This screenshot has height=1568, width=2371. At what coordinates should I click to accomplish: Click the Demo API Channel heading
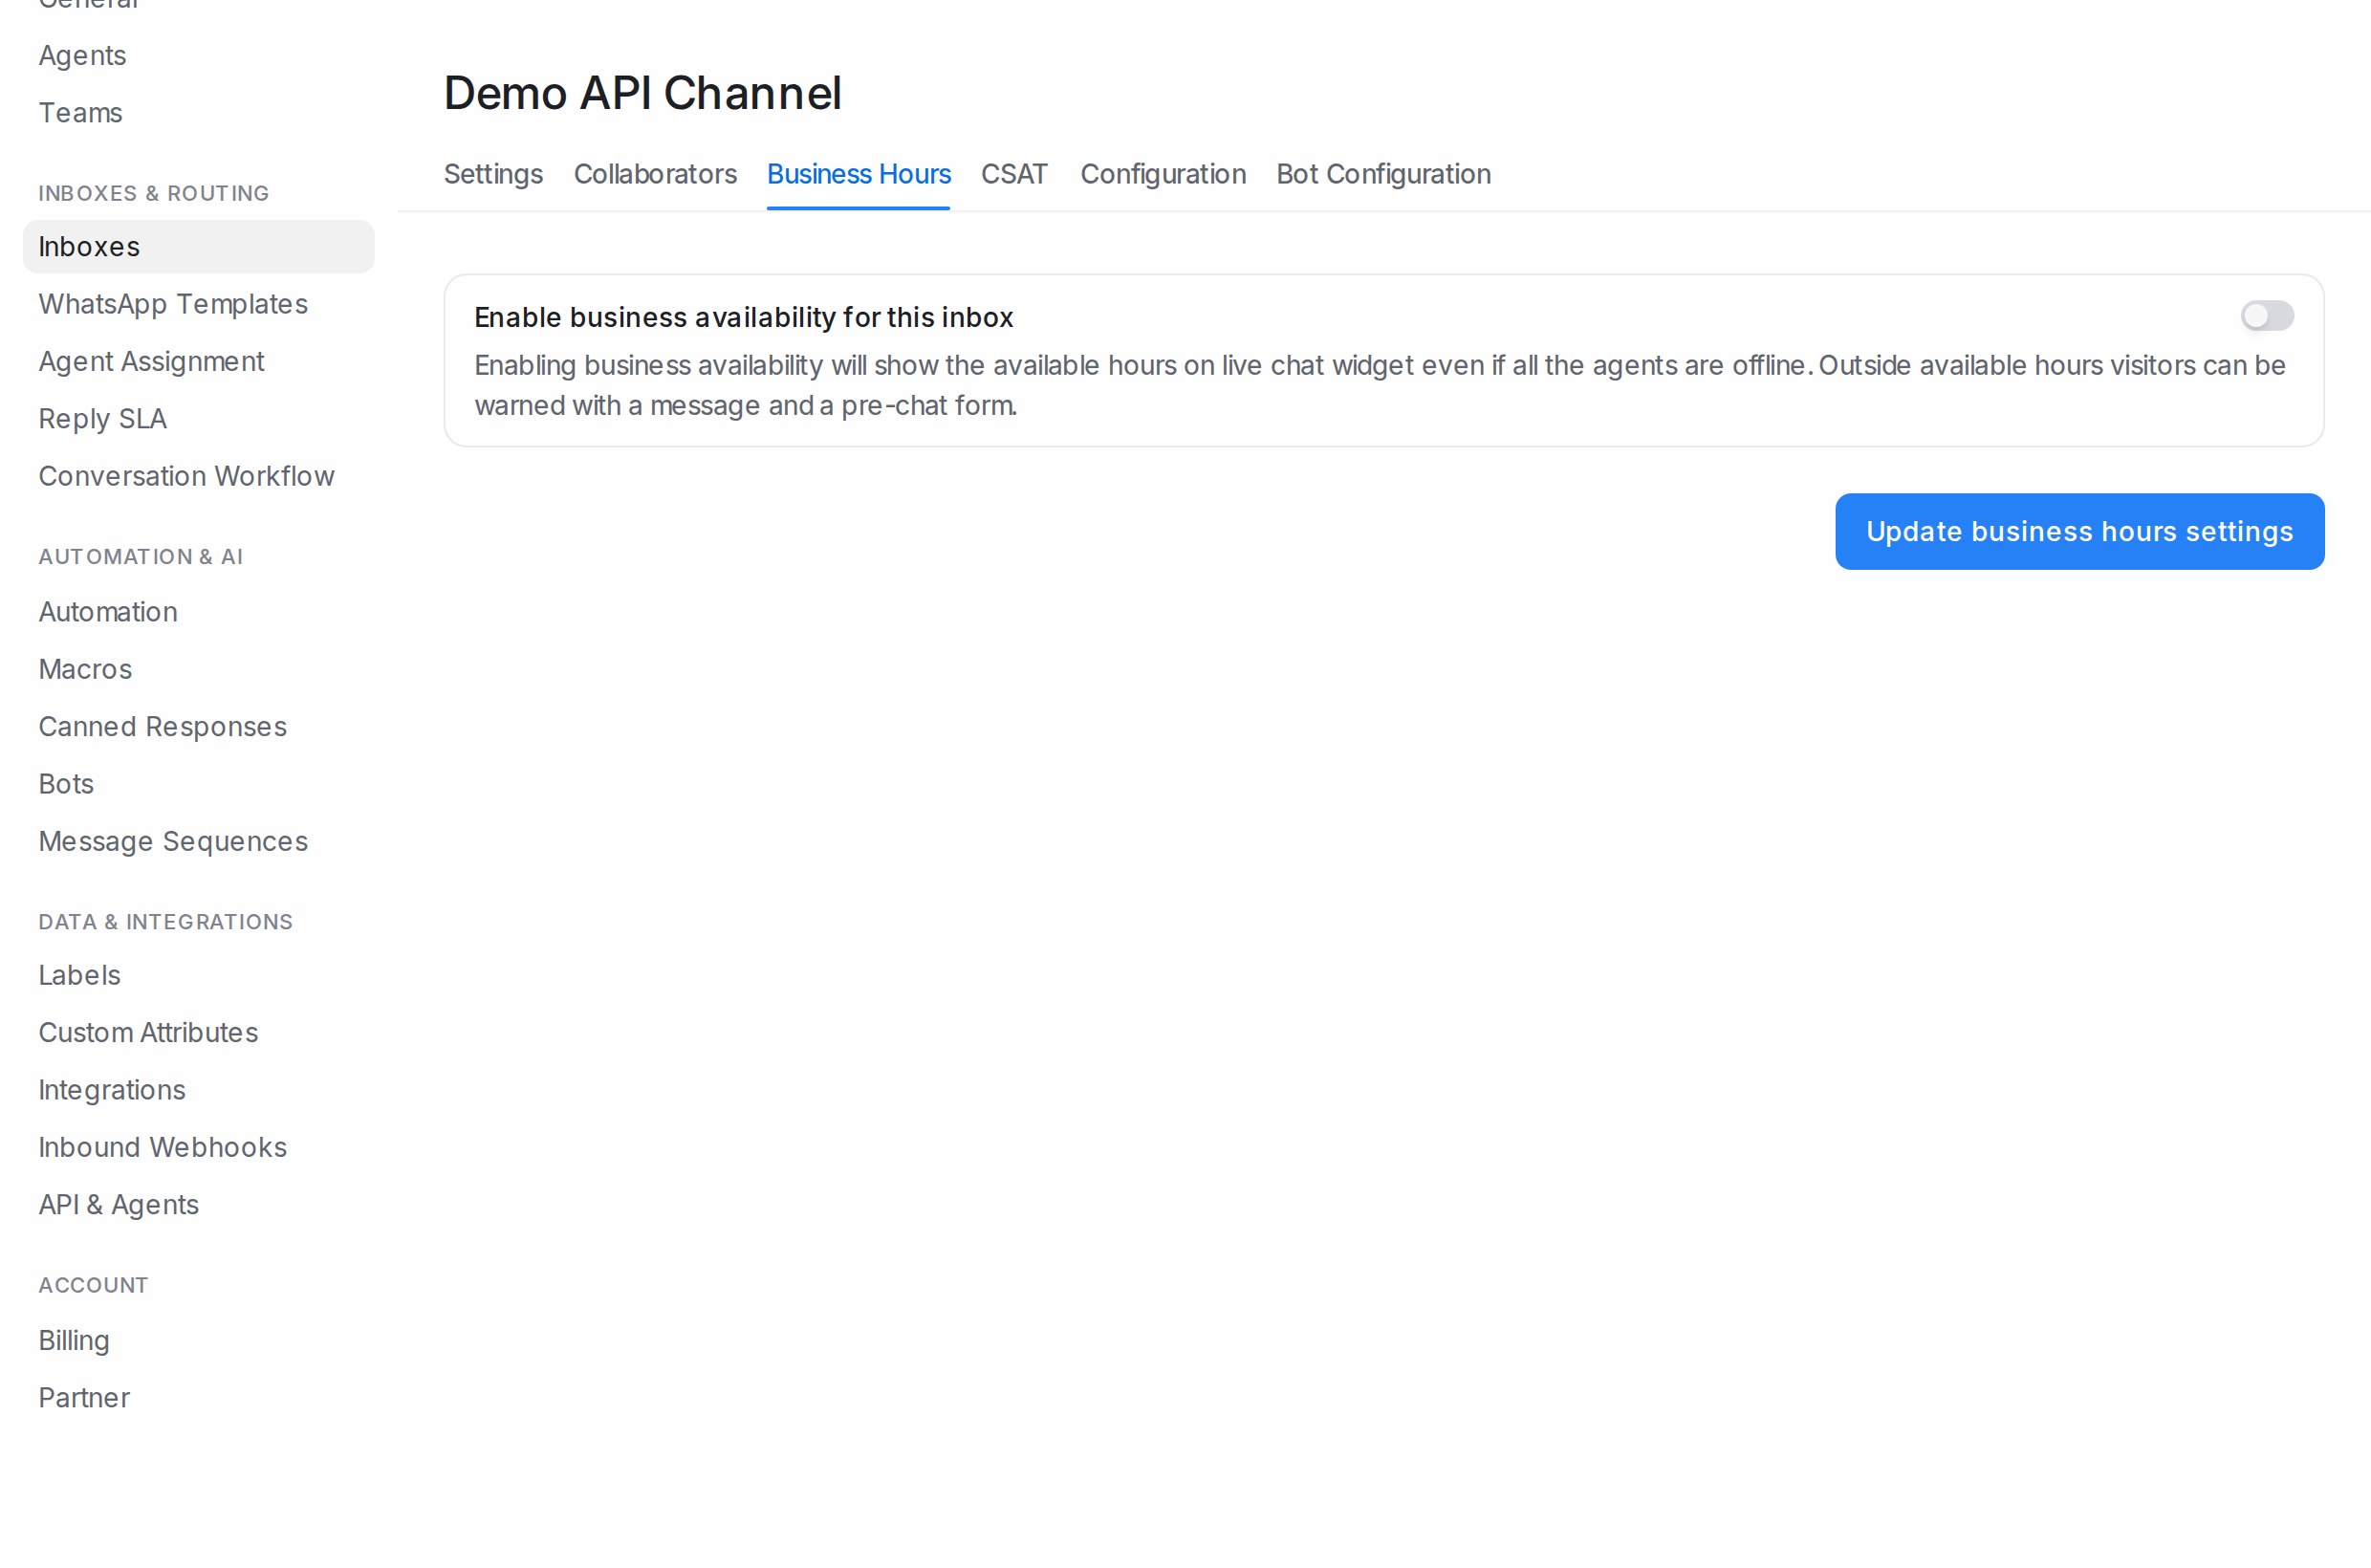tap(642, 93)
